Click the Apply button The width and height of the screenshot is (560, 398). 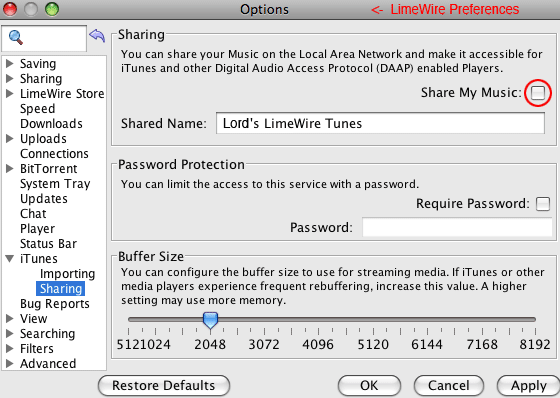529,385
